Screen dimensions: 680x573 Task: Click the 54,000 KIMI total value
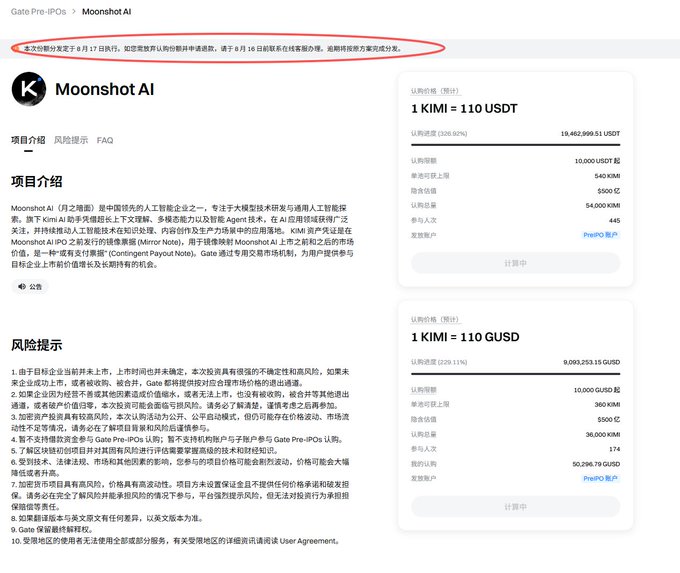pos(603,206)
